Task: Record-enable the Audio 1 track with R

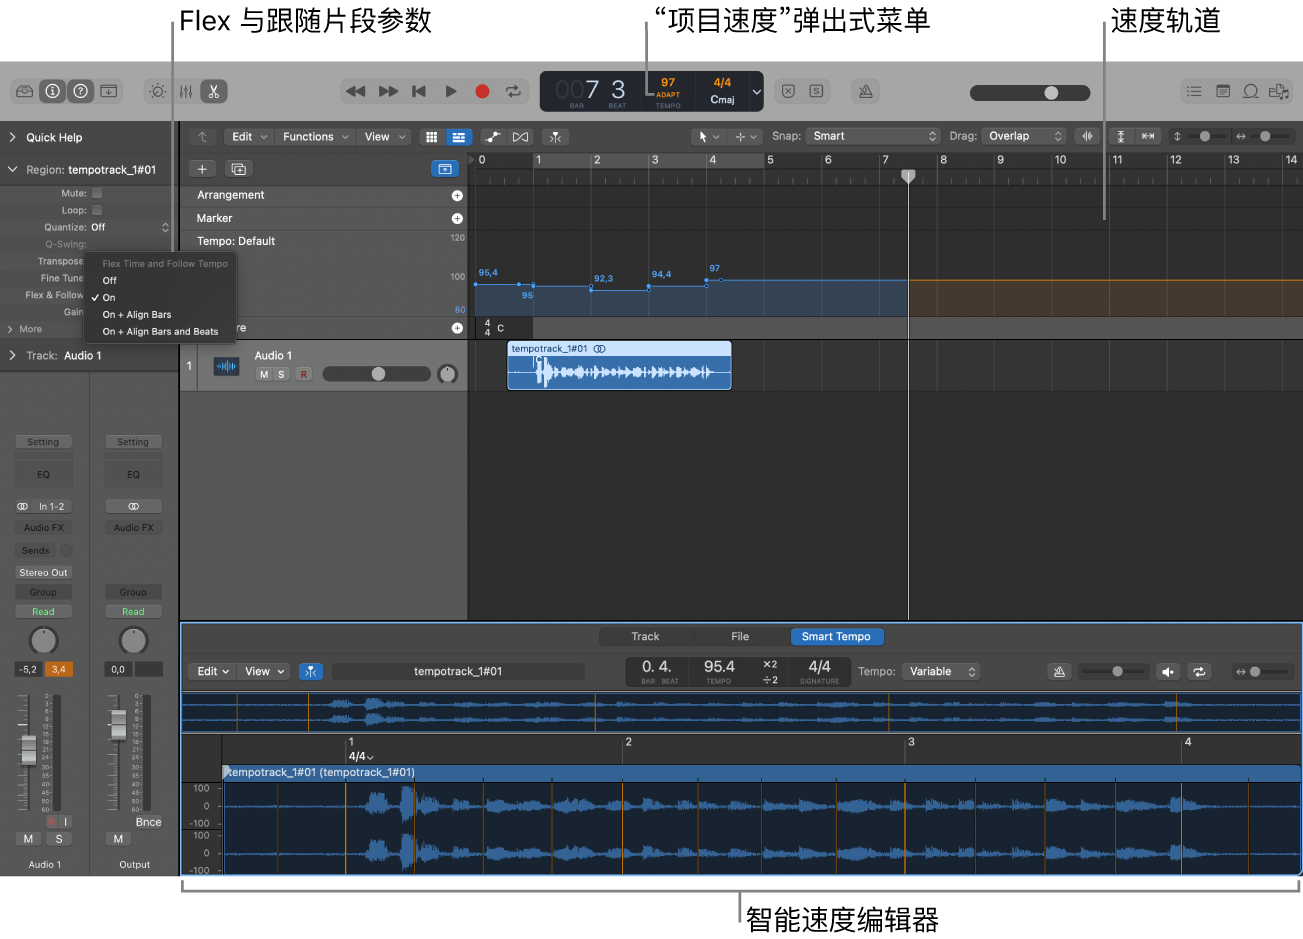Action: pos(303,374)
